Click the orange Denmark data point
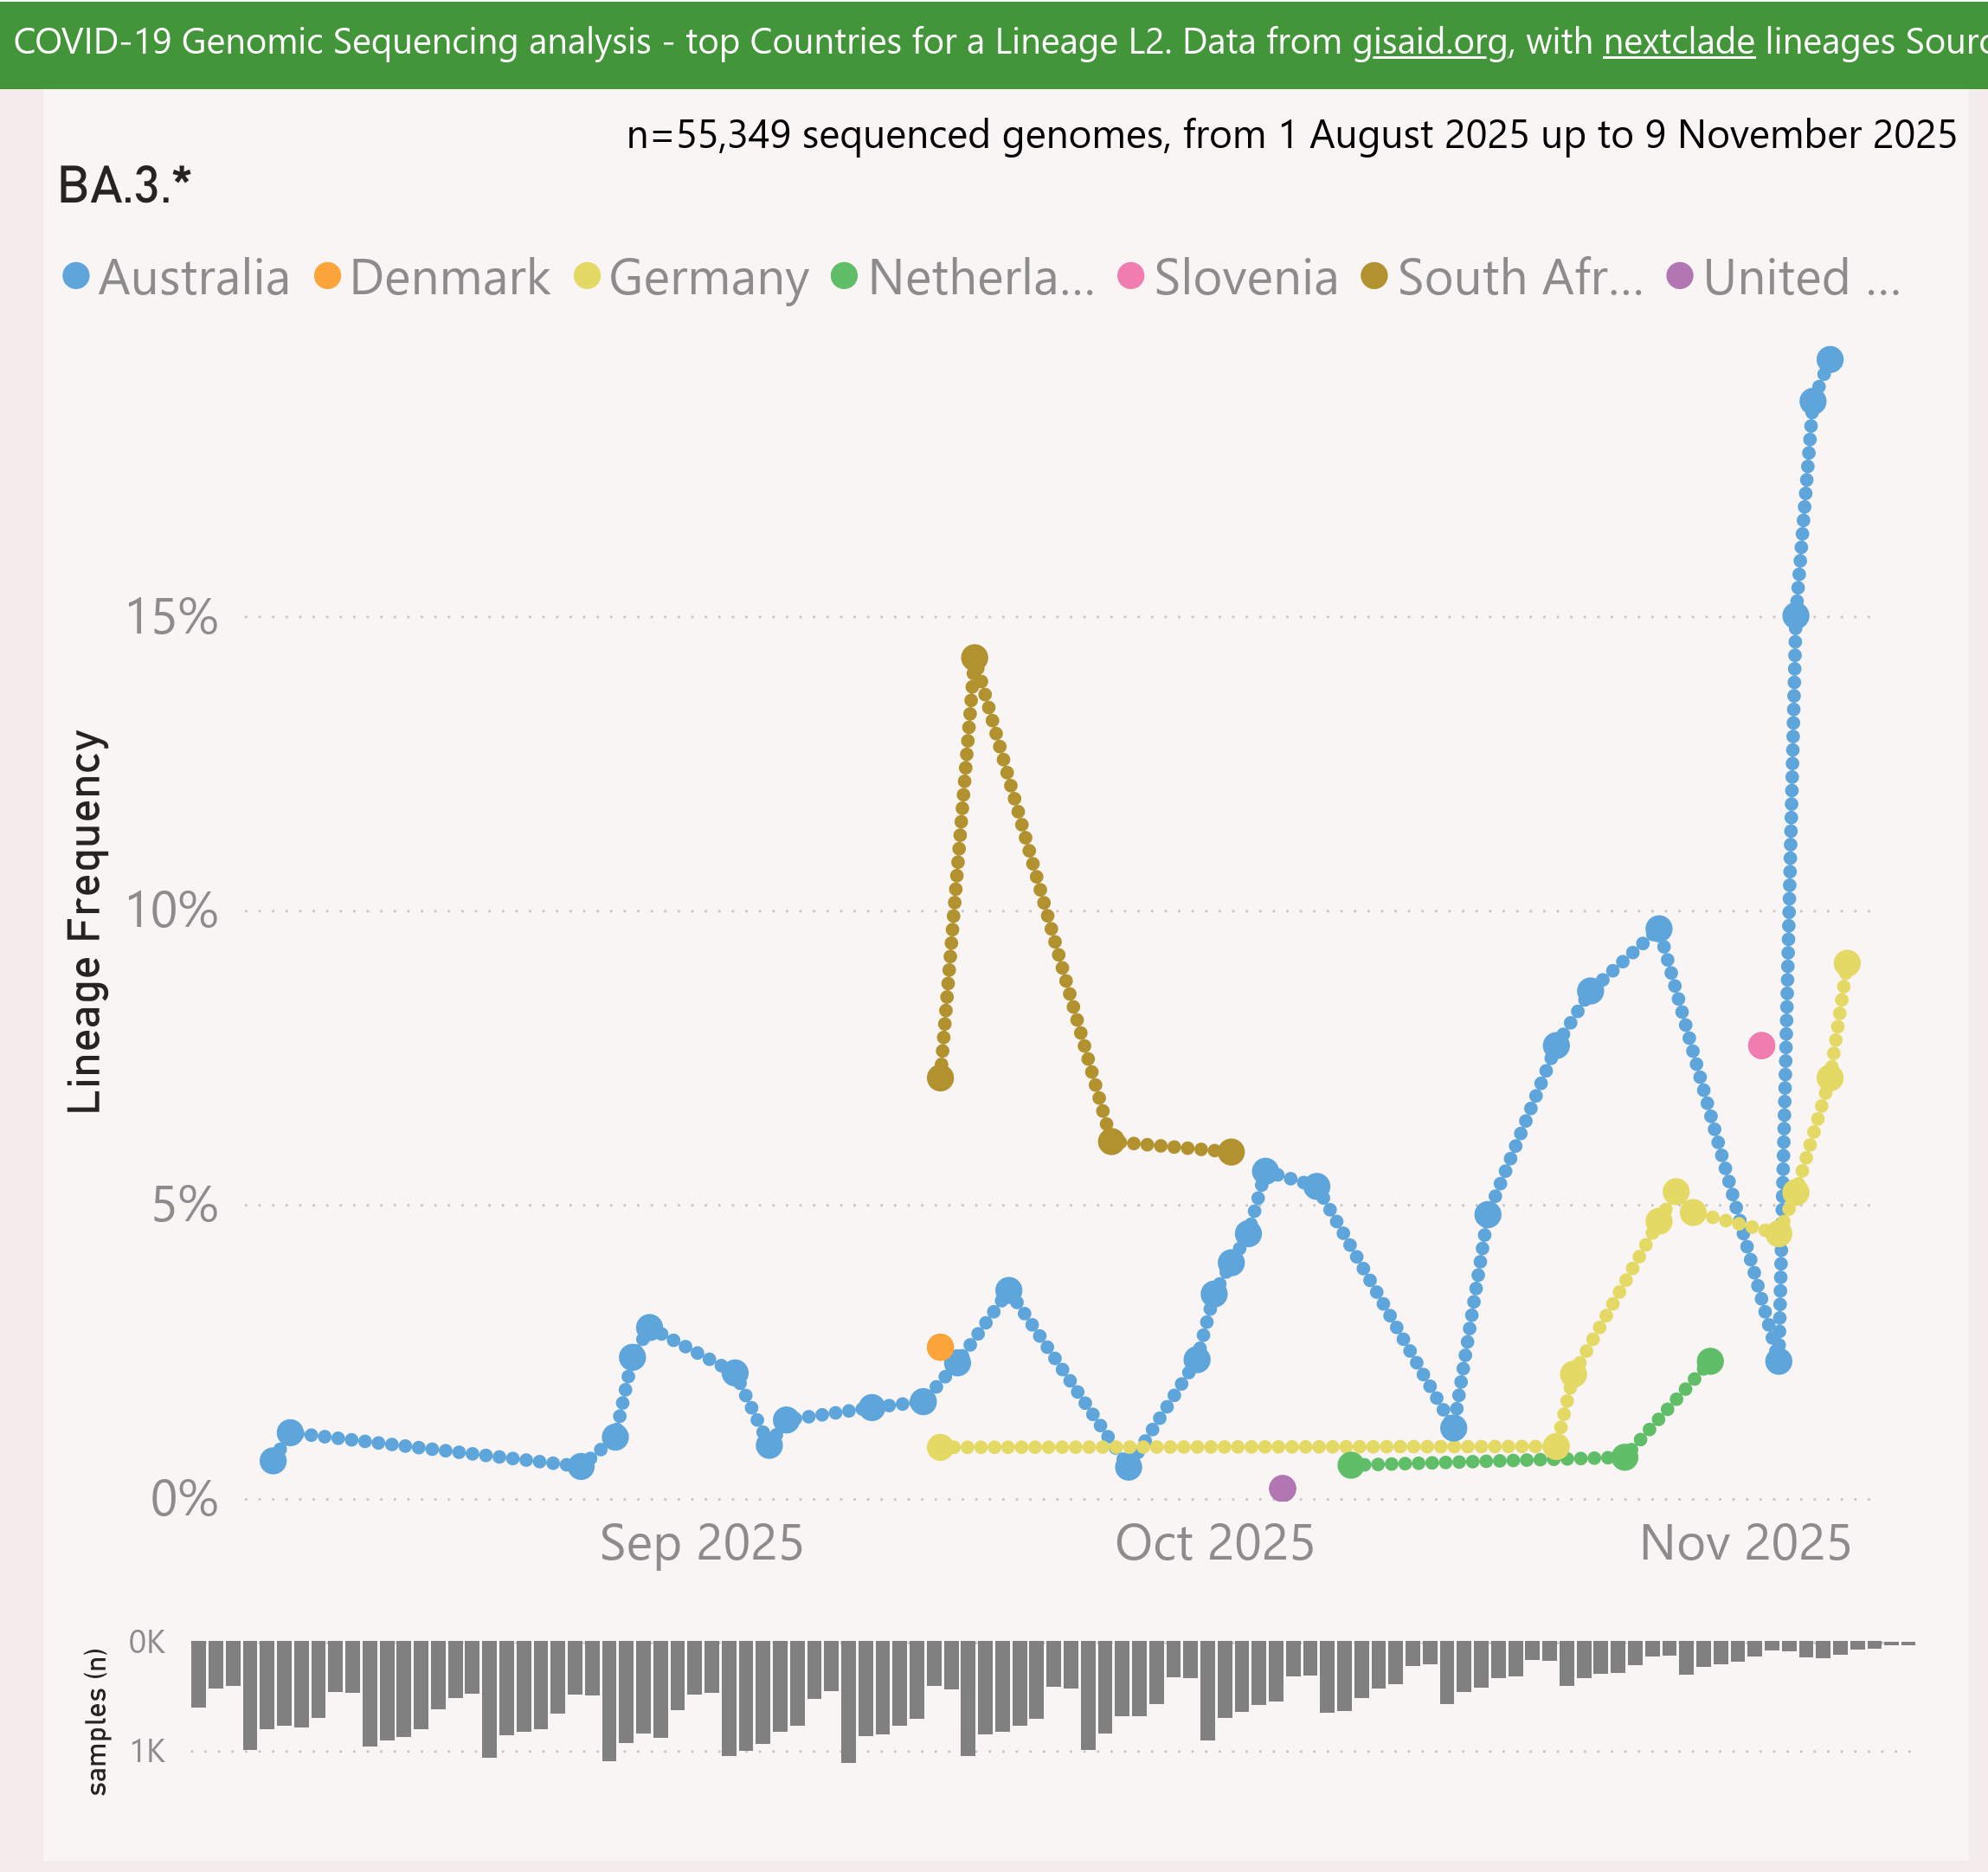The image size is (1988, 1872). click(x=939, y=1347)
